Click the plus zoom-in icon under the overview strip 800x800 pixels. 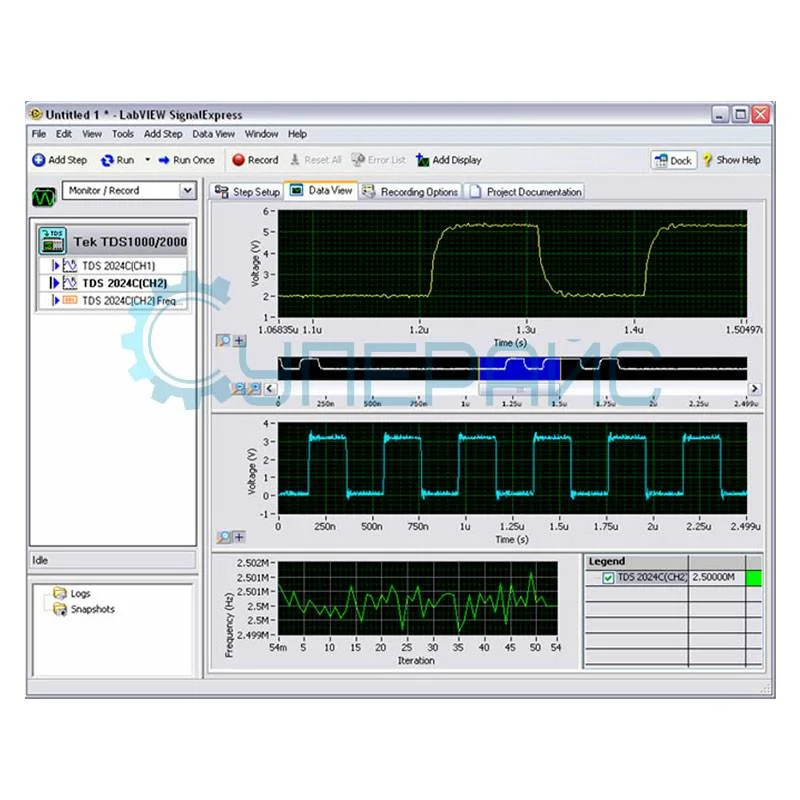click(239, 340)
